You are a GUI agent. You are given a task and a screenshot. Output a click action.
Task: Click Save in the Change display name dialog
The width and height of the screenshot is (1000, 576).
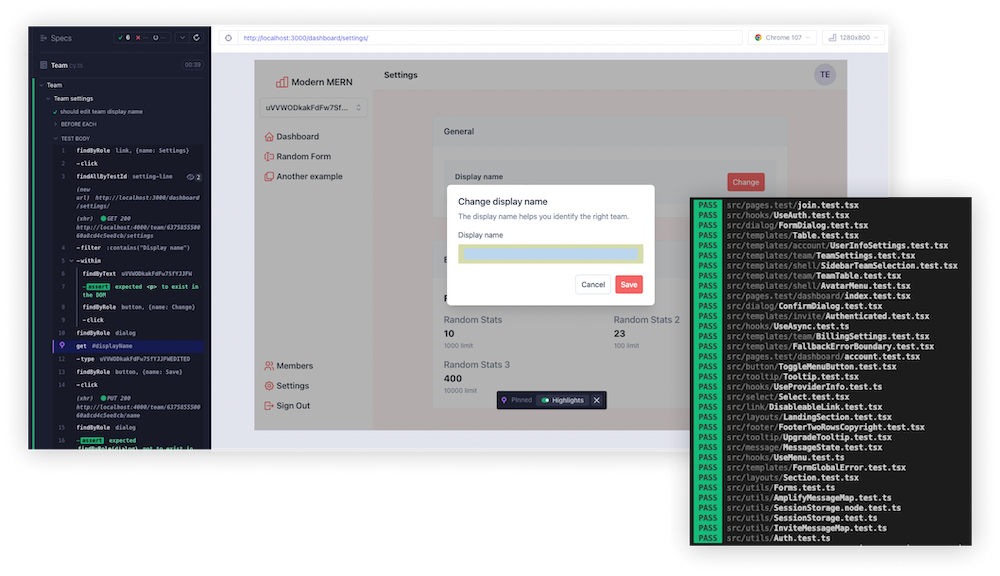pos(629,284)
